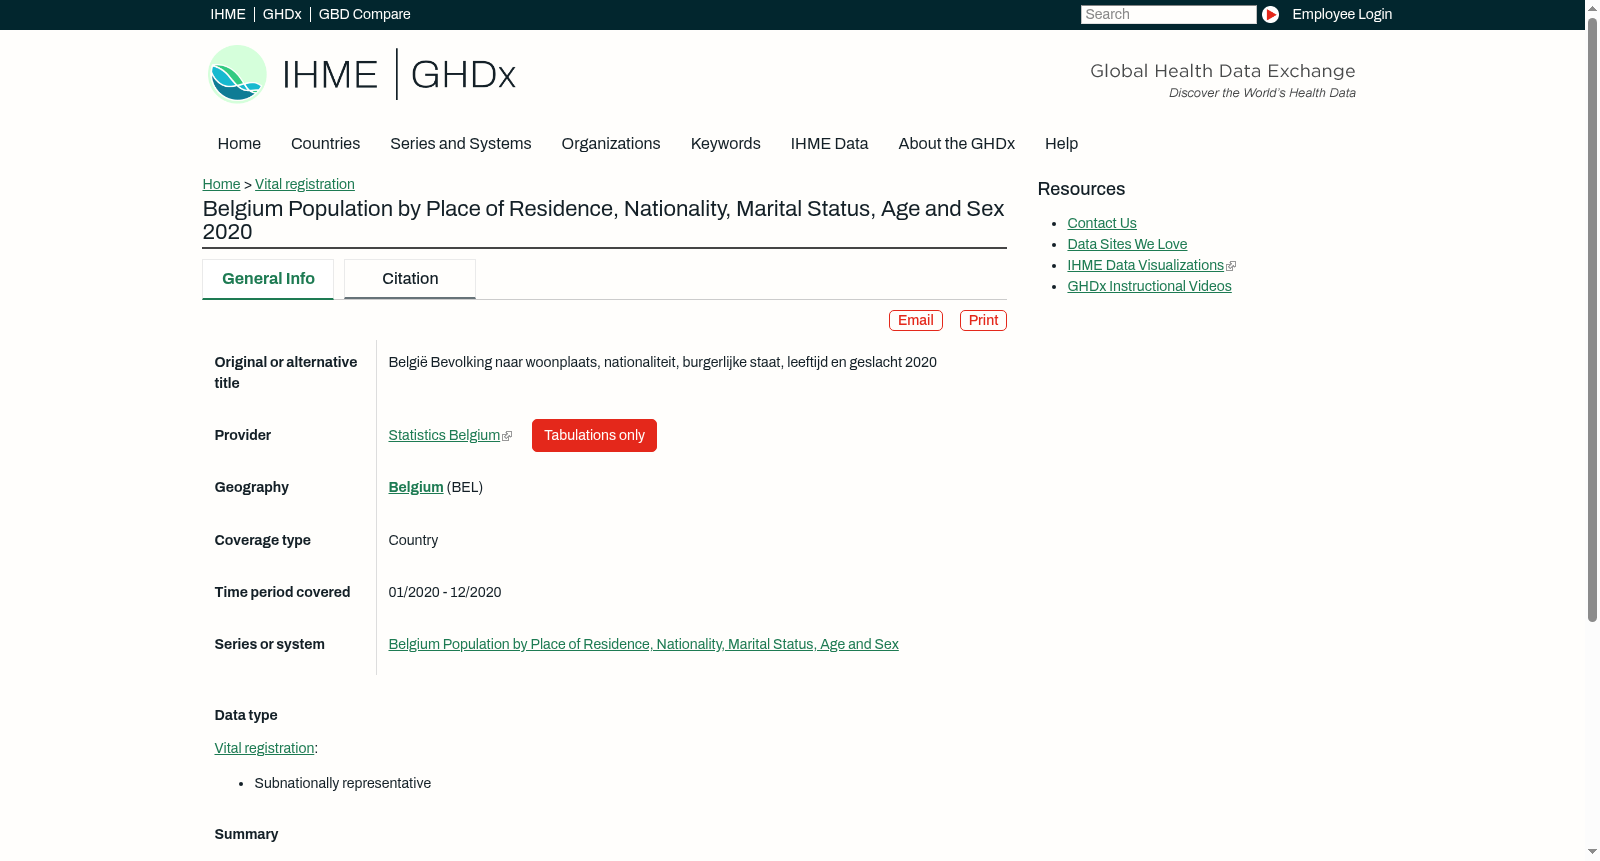Open the GHDx link in top bar
Screen dimensions: 1600x861
(x=282, y=14)
